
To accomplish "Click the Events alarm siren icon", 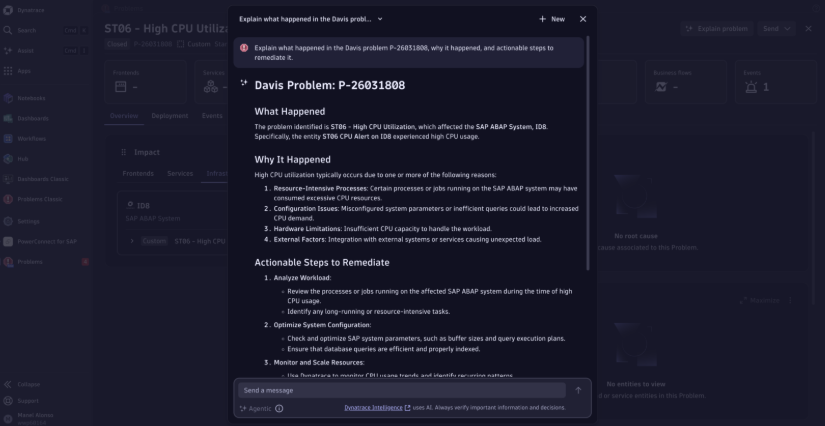I will pyautogui.click(x=751, y=87).
